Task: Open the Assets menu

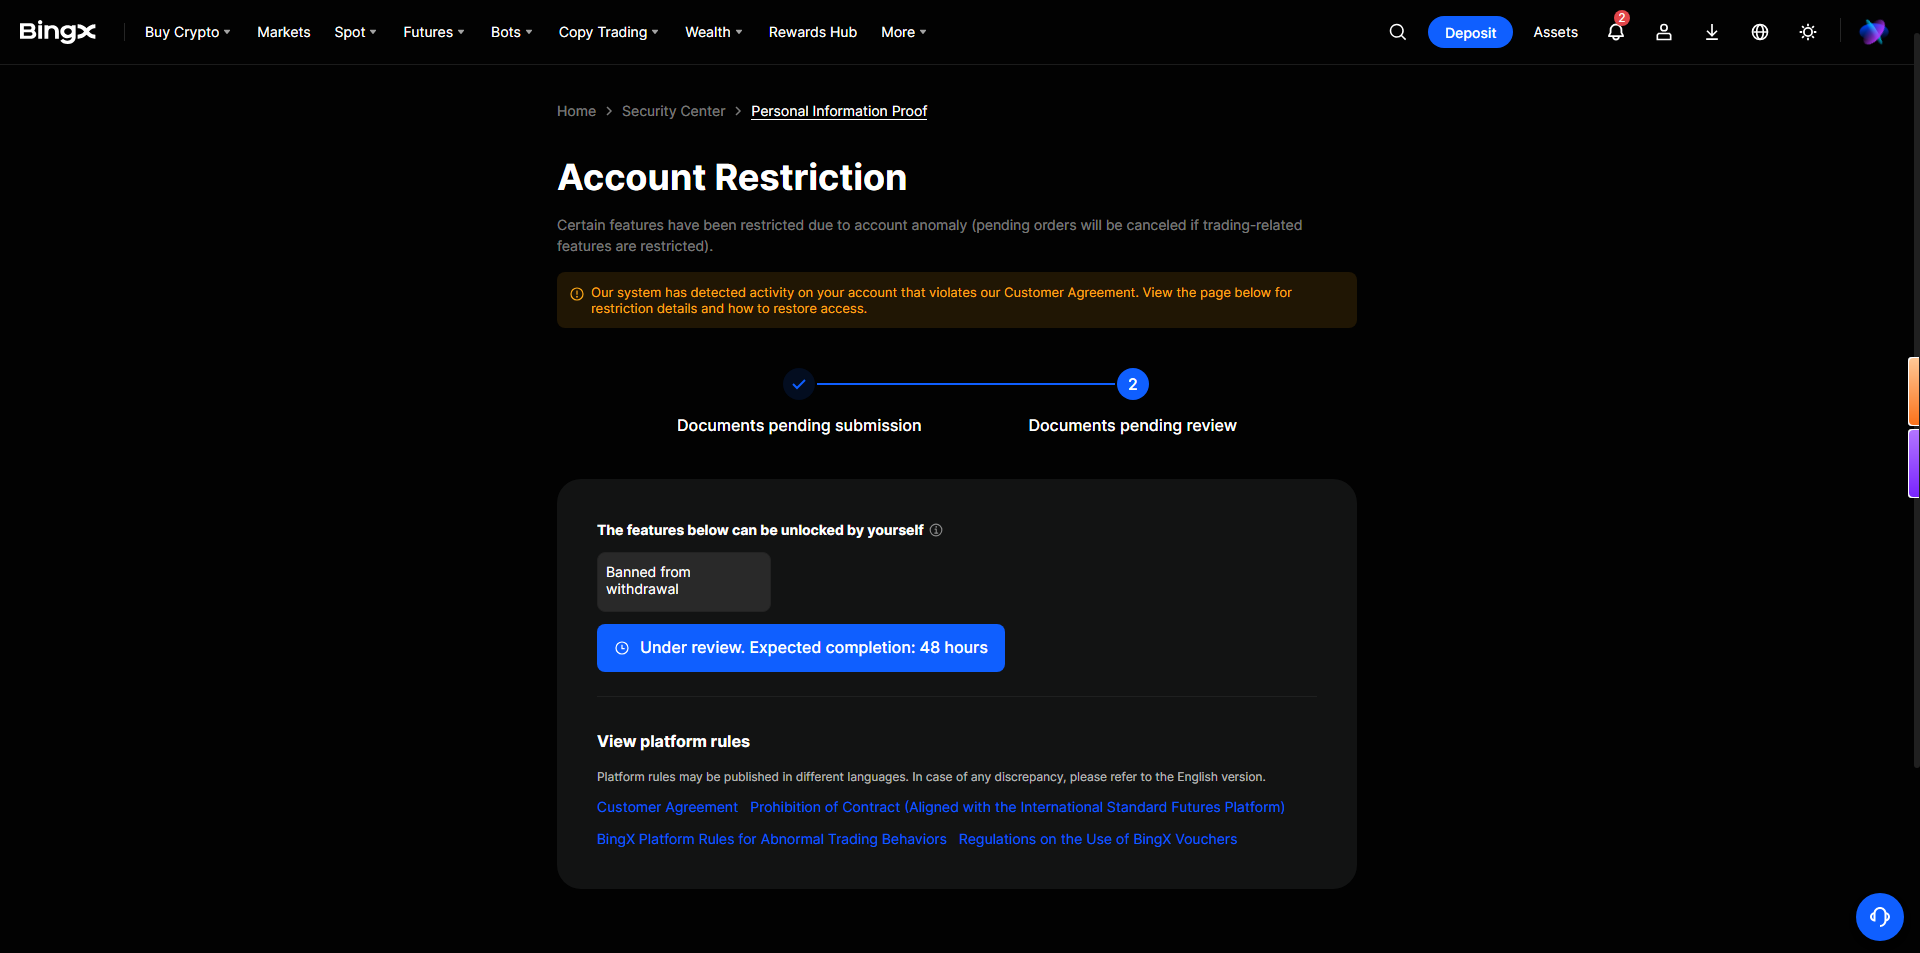Action: (x=1556, y=32)
